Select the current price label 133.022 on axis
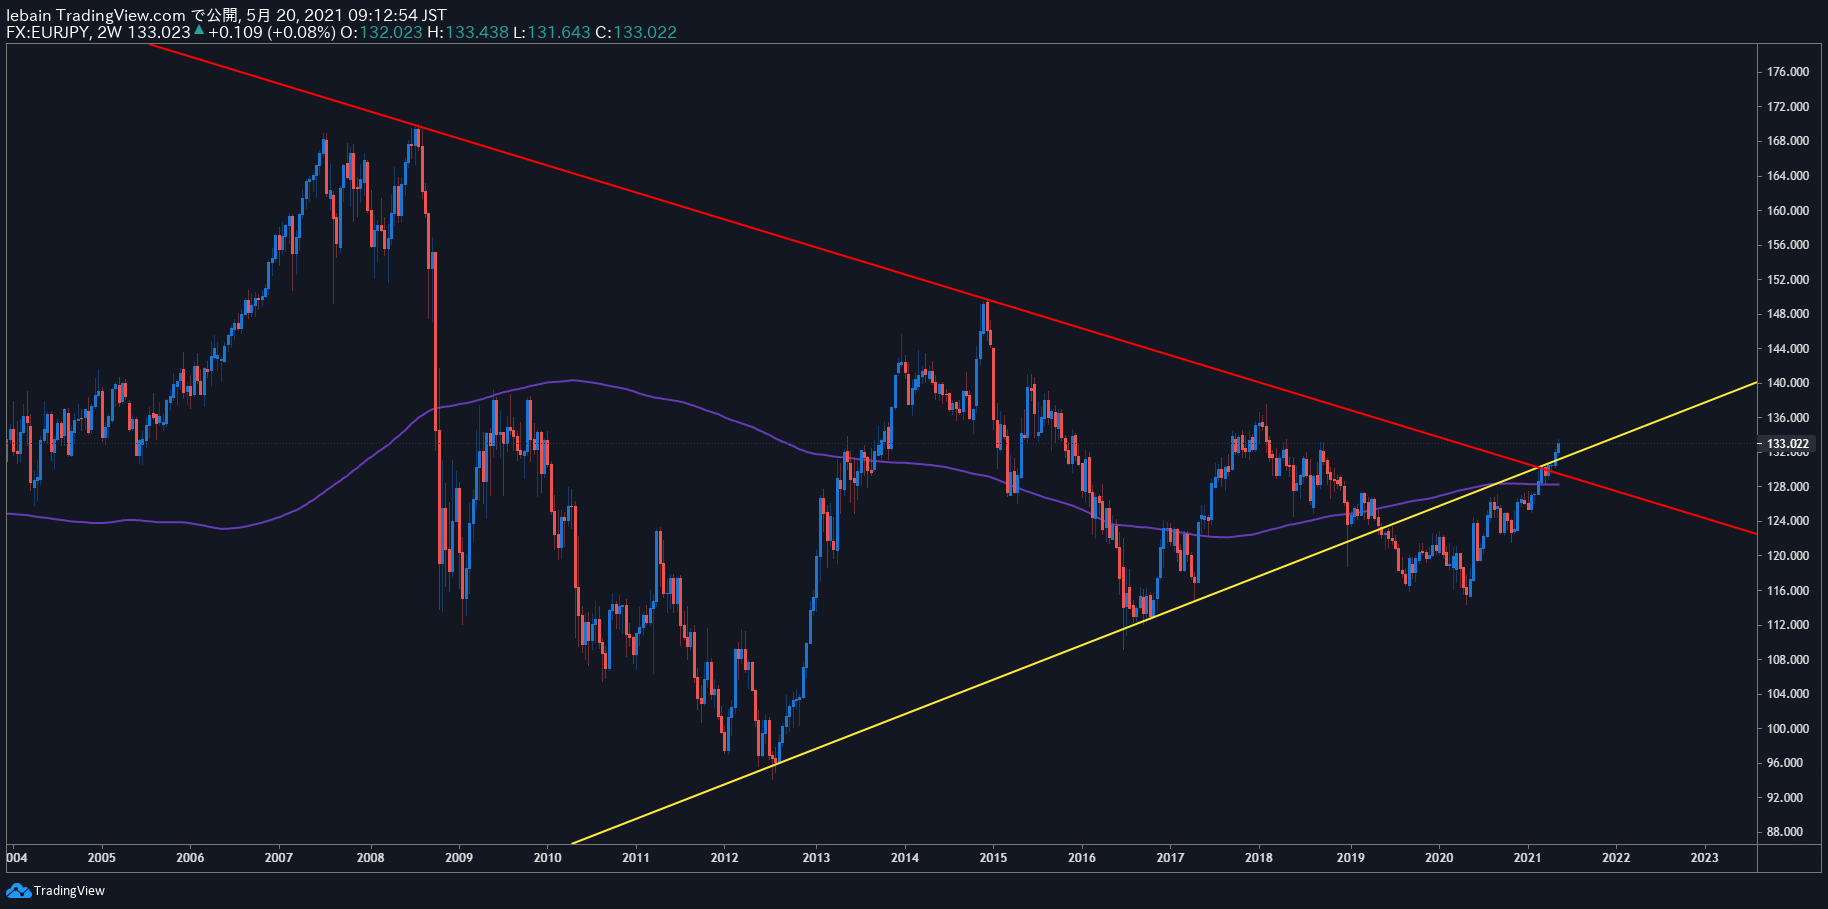 (x=1788, y=444)
